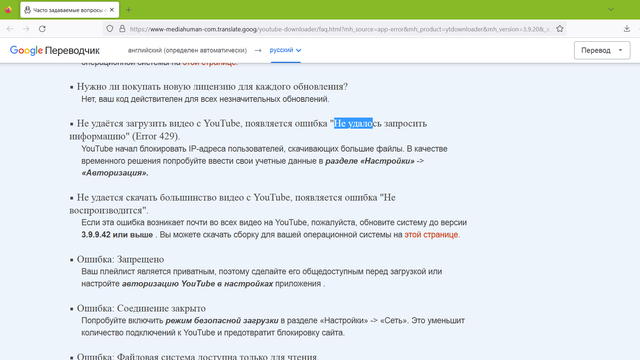
Task: Click the read-only file system error heading
Action: 198,356
